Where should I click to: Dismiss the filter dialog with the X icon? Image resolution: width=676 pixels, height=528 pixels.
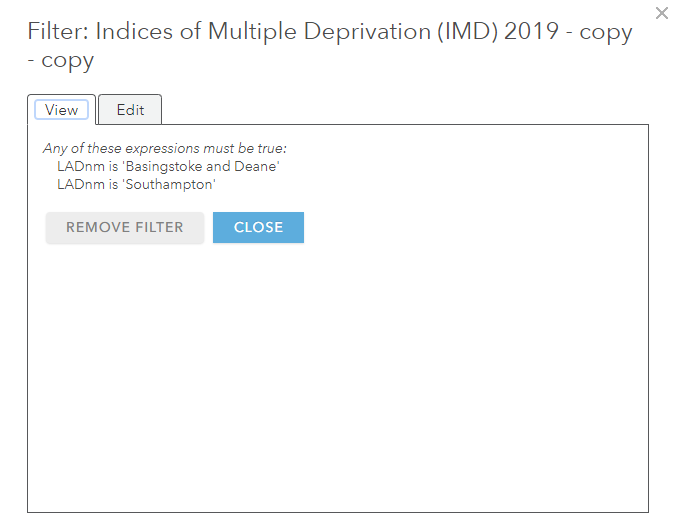coord(661,13)
